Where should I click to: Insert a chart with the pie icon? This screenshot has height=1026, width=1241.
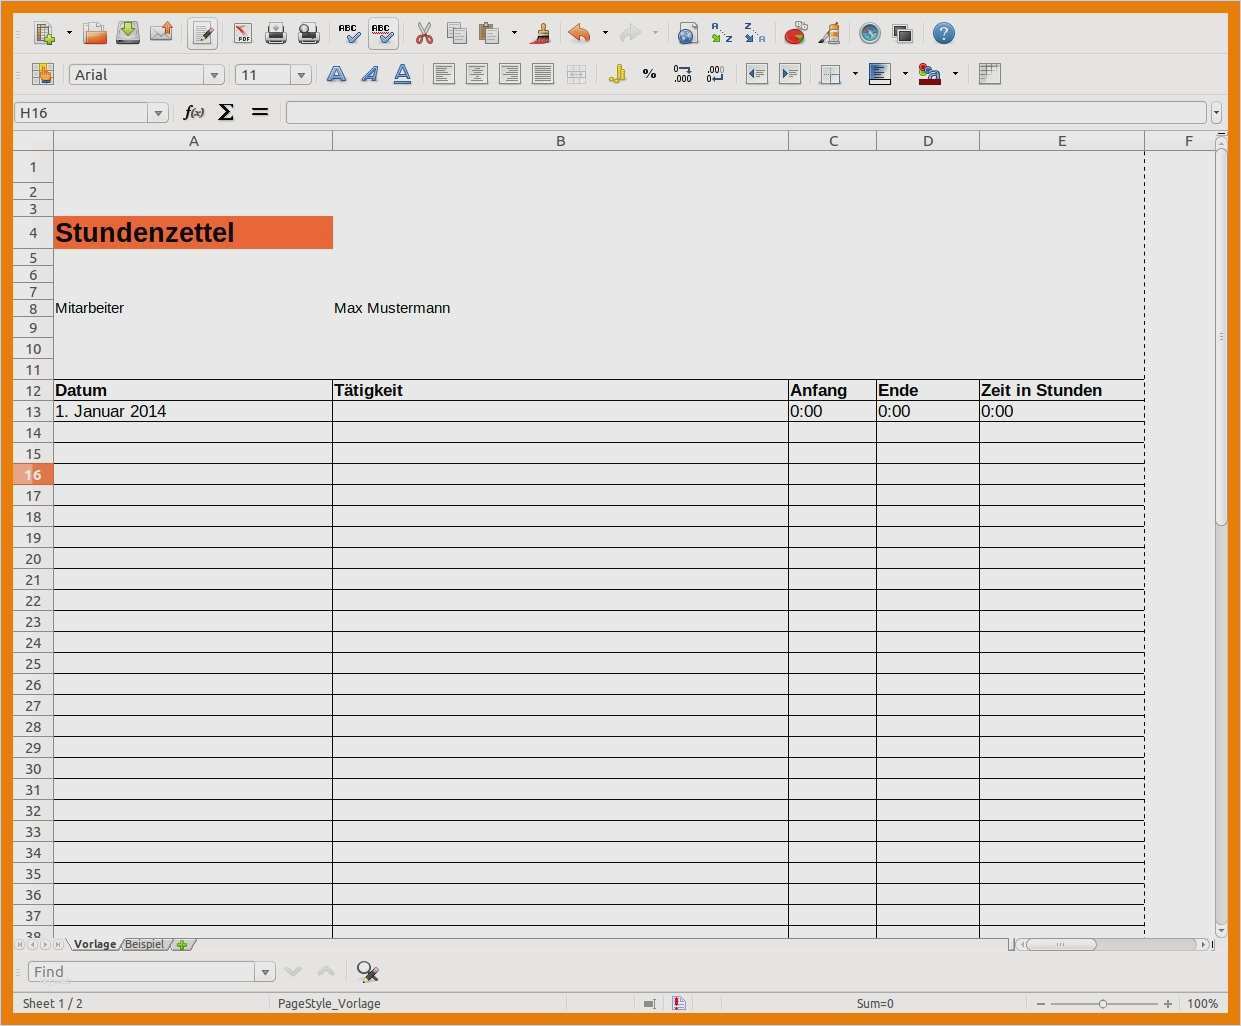tap(795, 34)
